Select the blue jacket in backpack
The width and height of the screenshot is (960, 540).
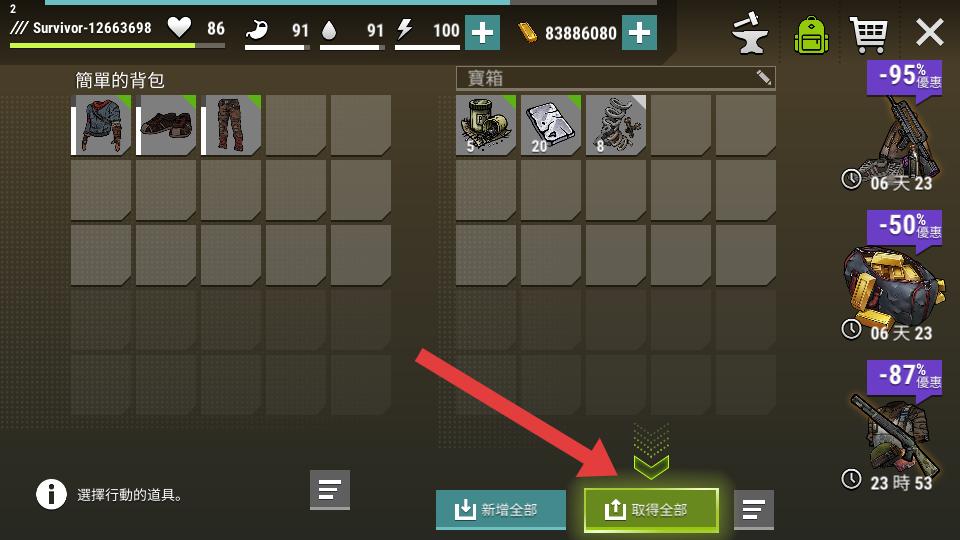(x=101, y=125)
